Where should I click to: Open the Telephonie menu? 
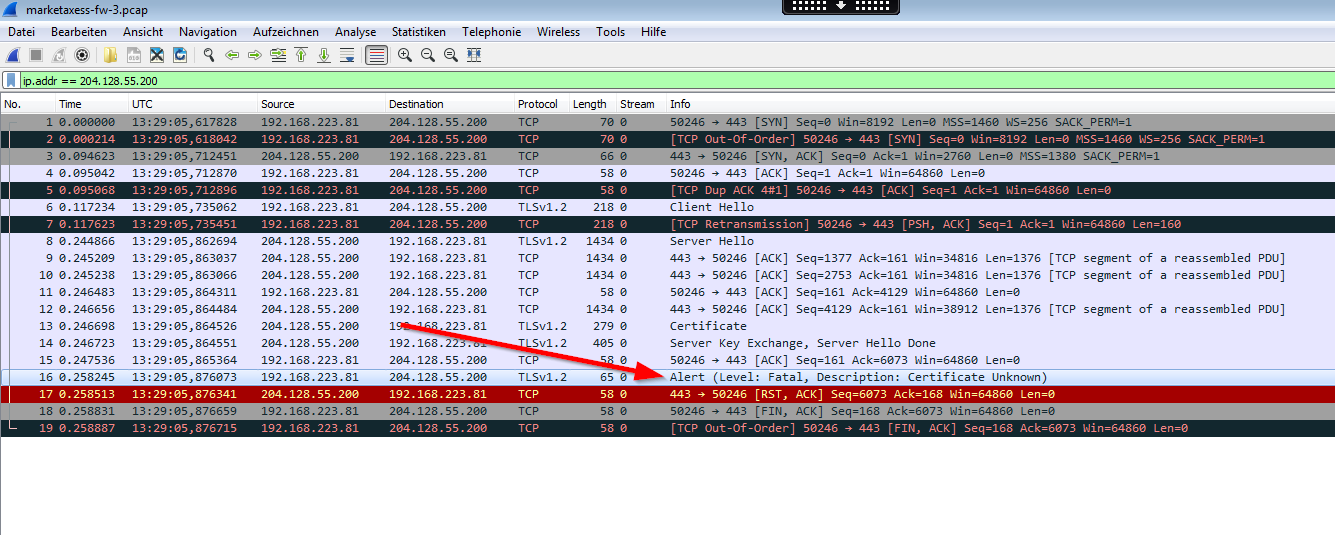click(492, 32)
